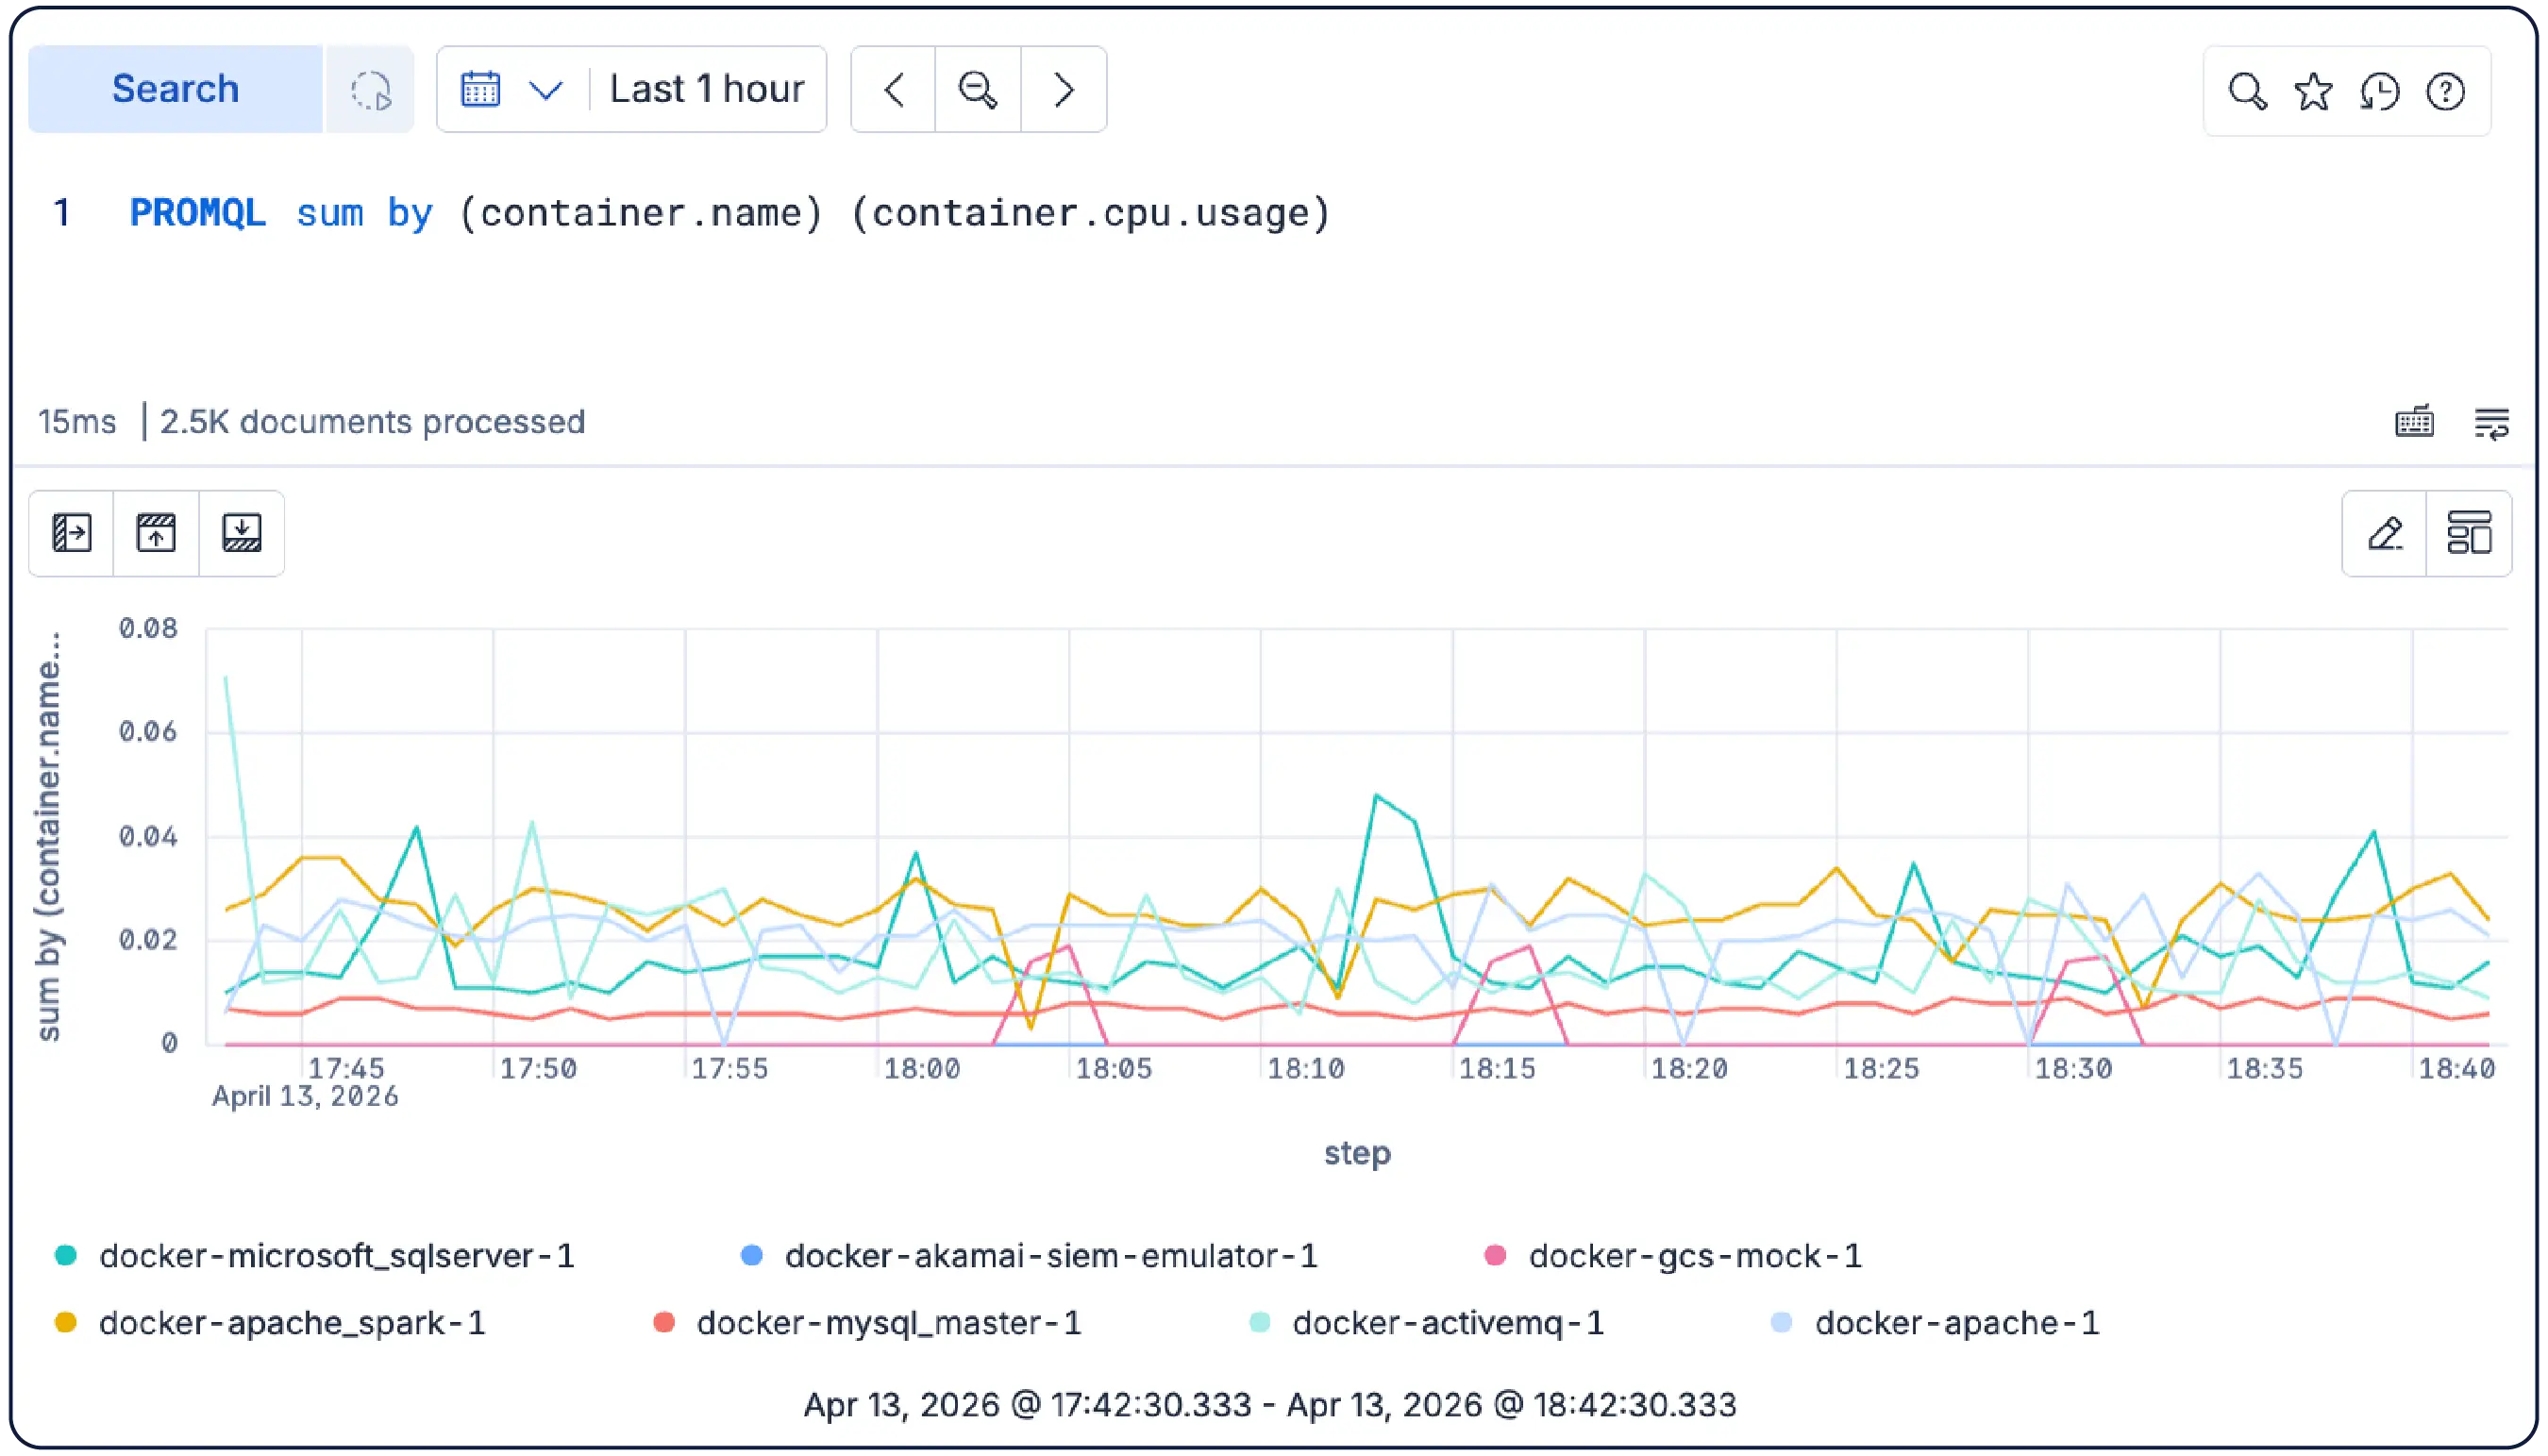Click the help question mark icon

pyautogui.click(x=2445, y=91)
